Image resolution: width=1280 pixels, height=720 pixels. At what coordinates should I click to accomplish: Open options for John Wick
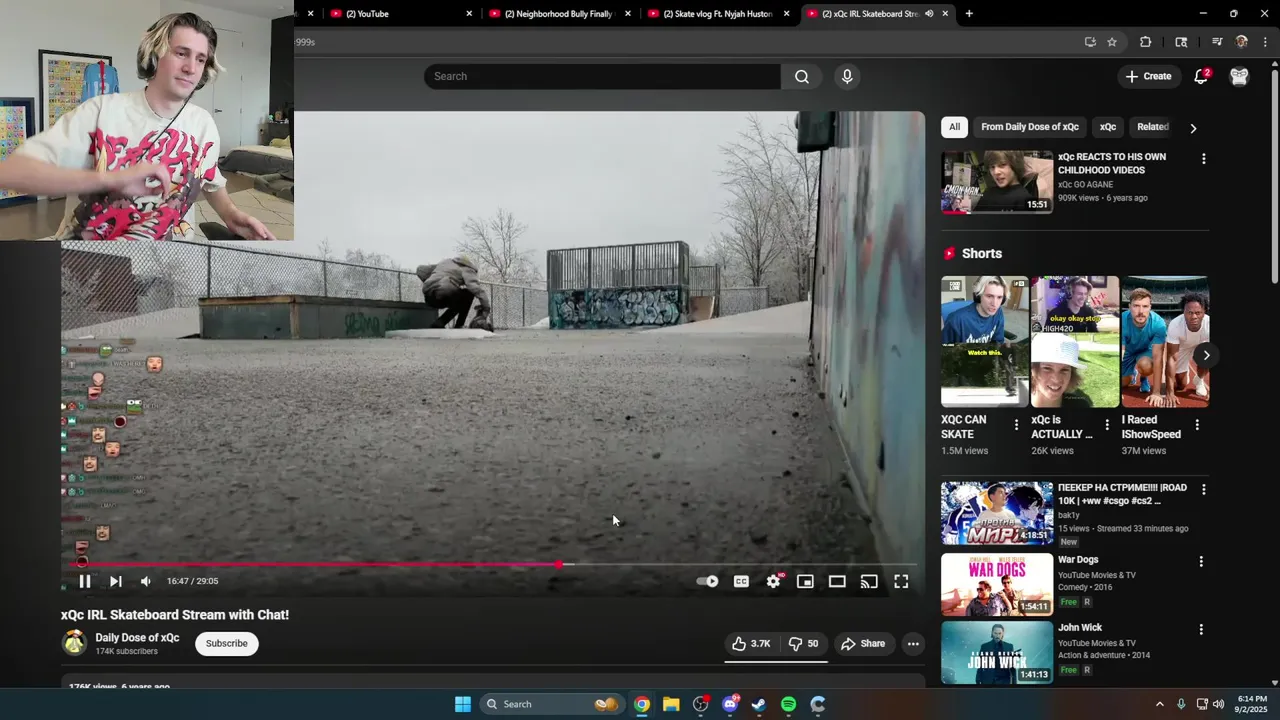click(1202, 630)
